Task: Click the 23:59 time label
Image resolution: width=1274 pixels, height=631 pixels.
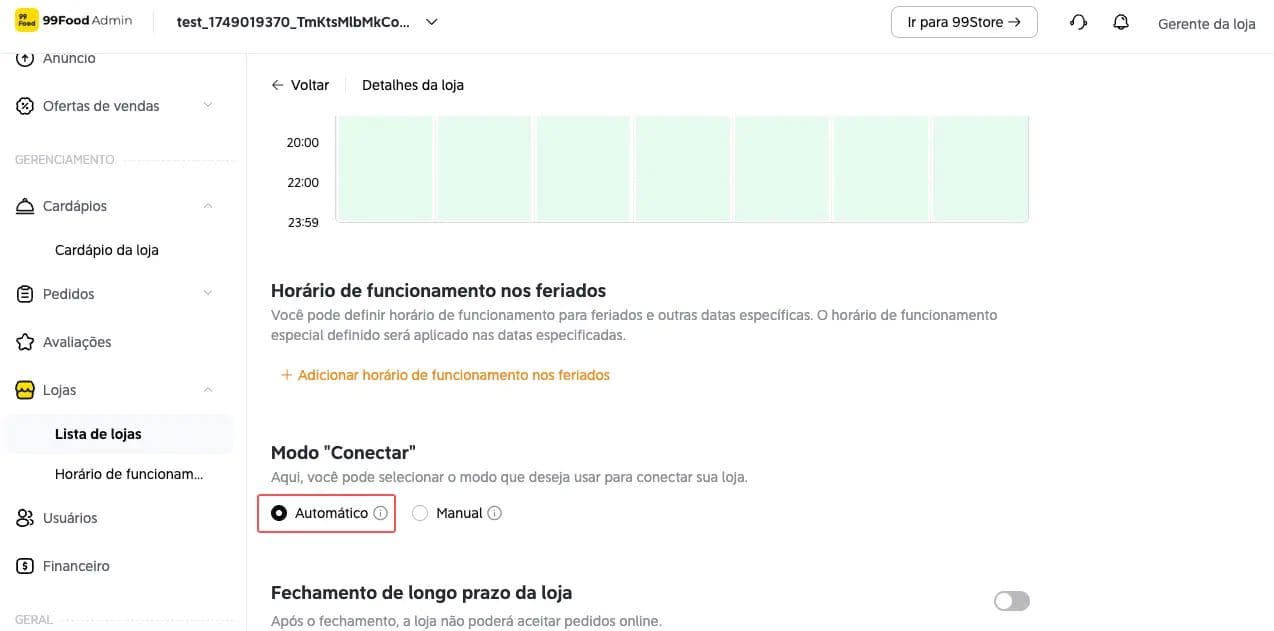Action: tap(303, 222)
